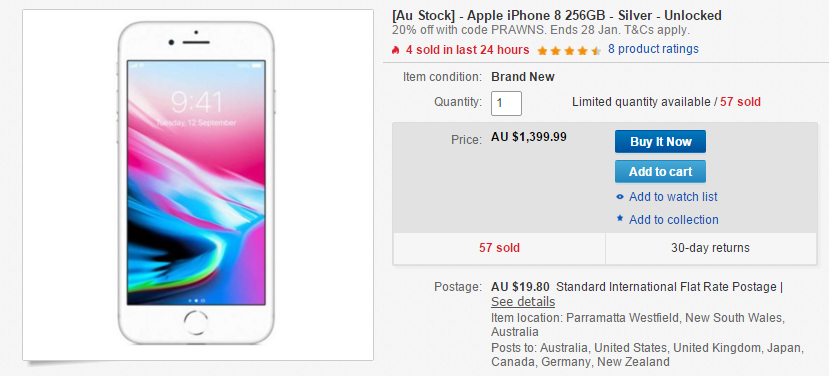The width and height of the screenshot is (829, 376).
Task: Click the iPhone home button in image
Action: point(196,322)
